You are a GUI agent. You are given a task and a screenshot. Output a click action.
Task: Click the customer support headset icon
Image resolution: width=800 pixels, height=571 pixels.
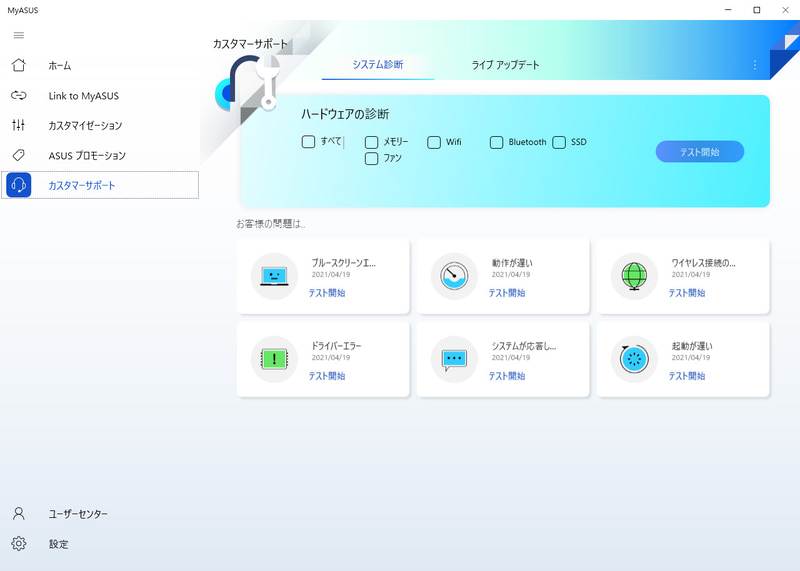(x=19, y=185)
